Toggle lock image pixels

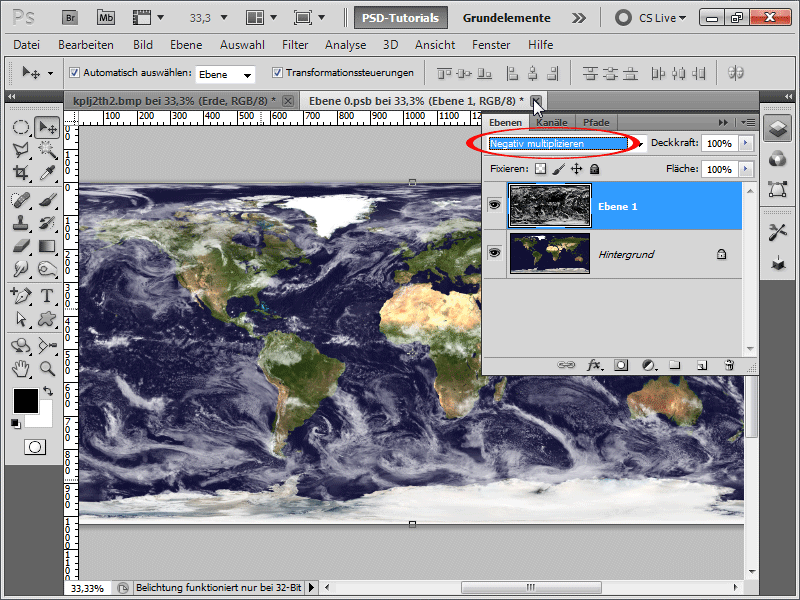(x=559, y=169)
